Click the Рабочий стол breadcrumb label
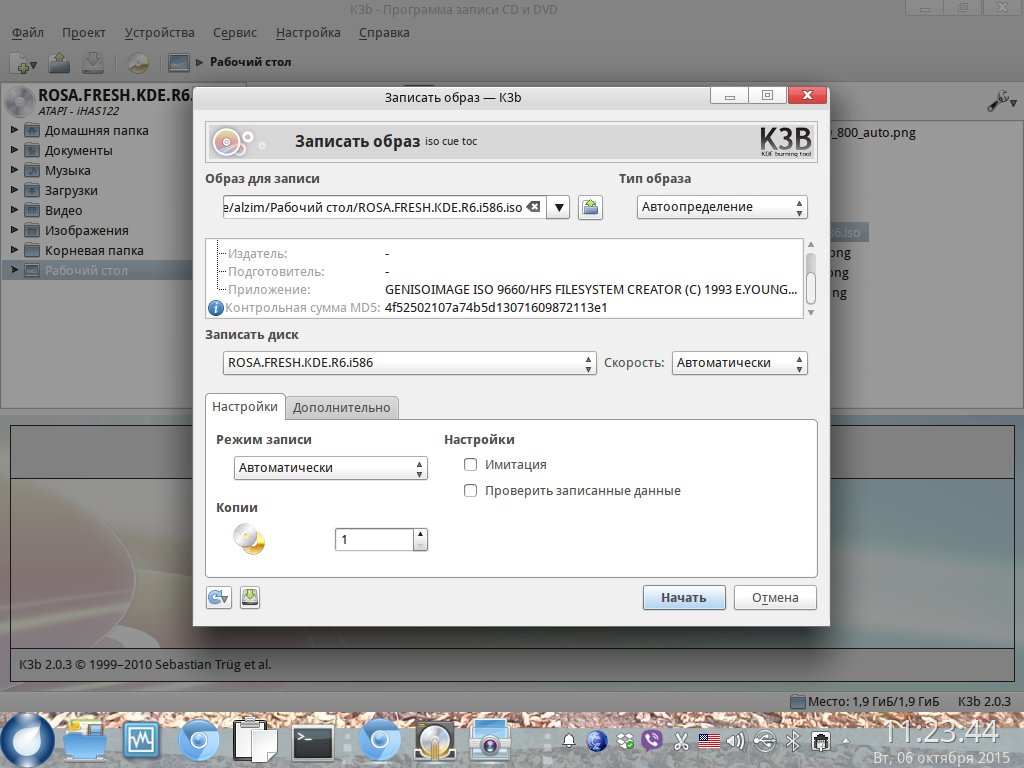 [250, 62]
